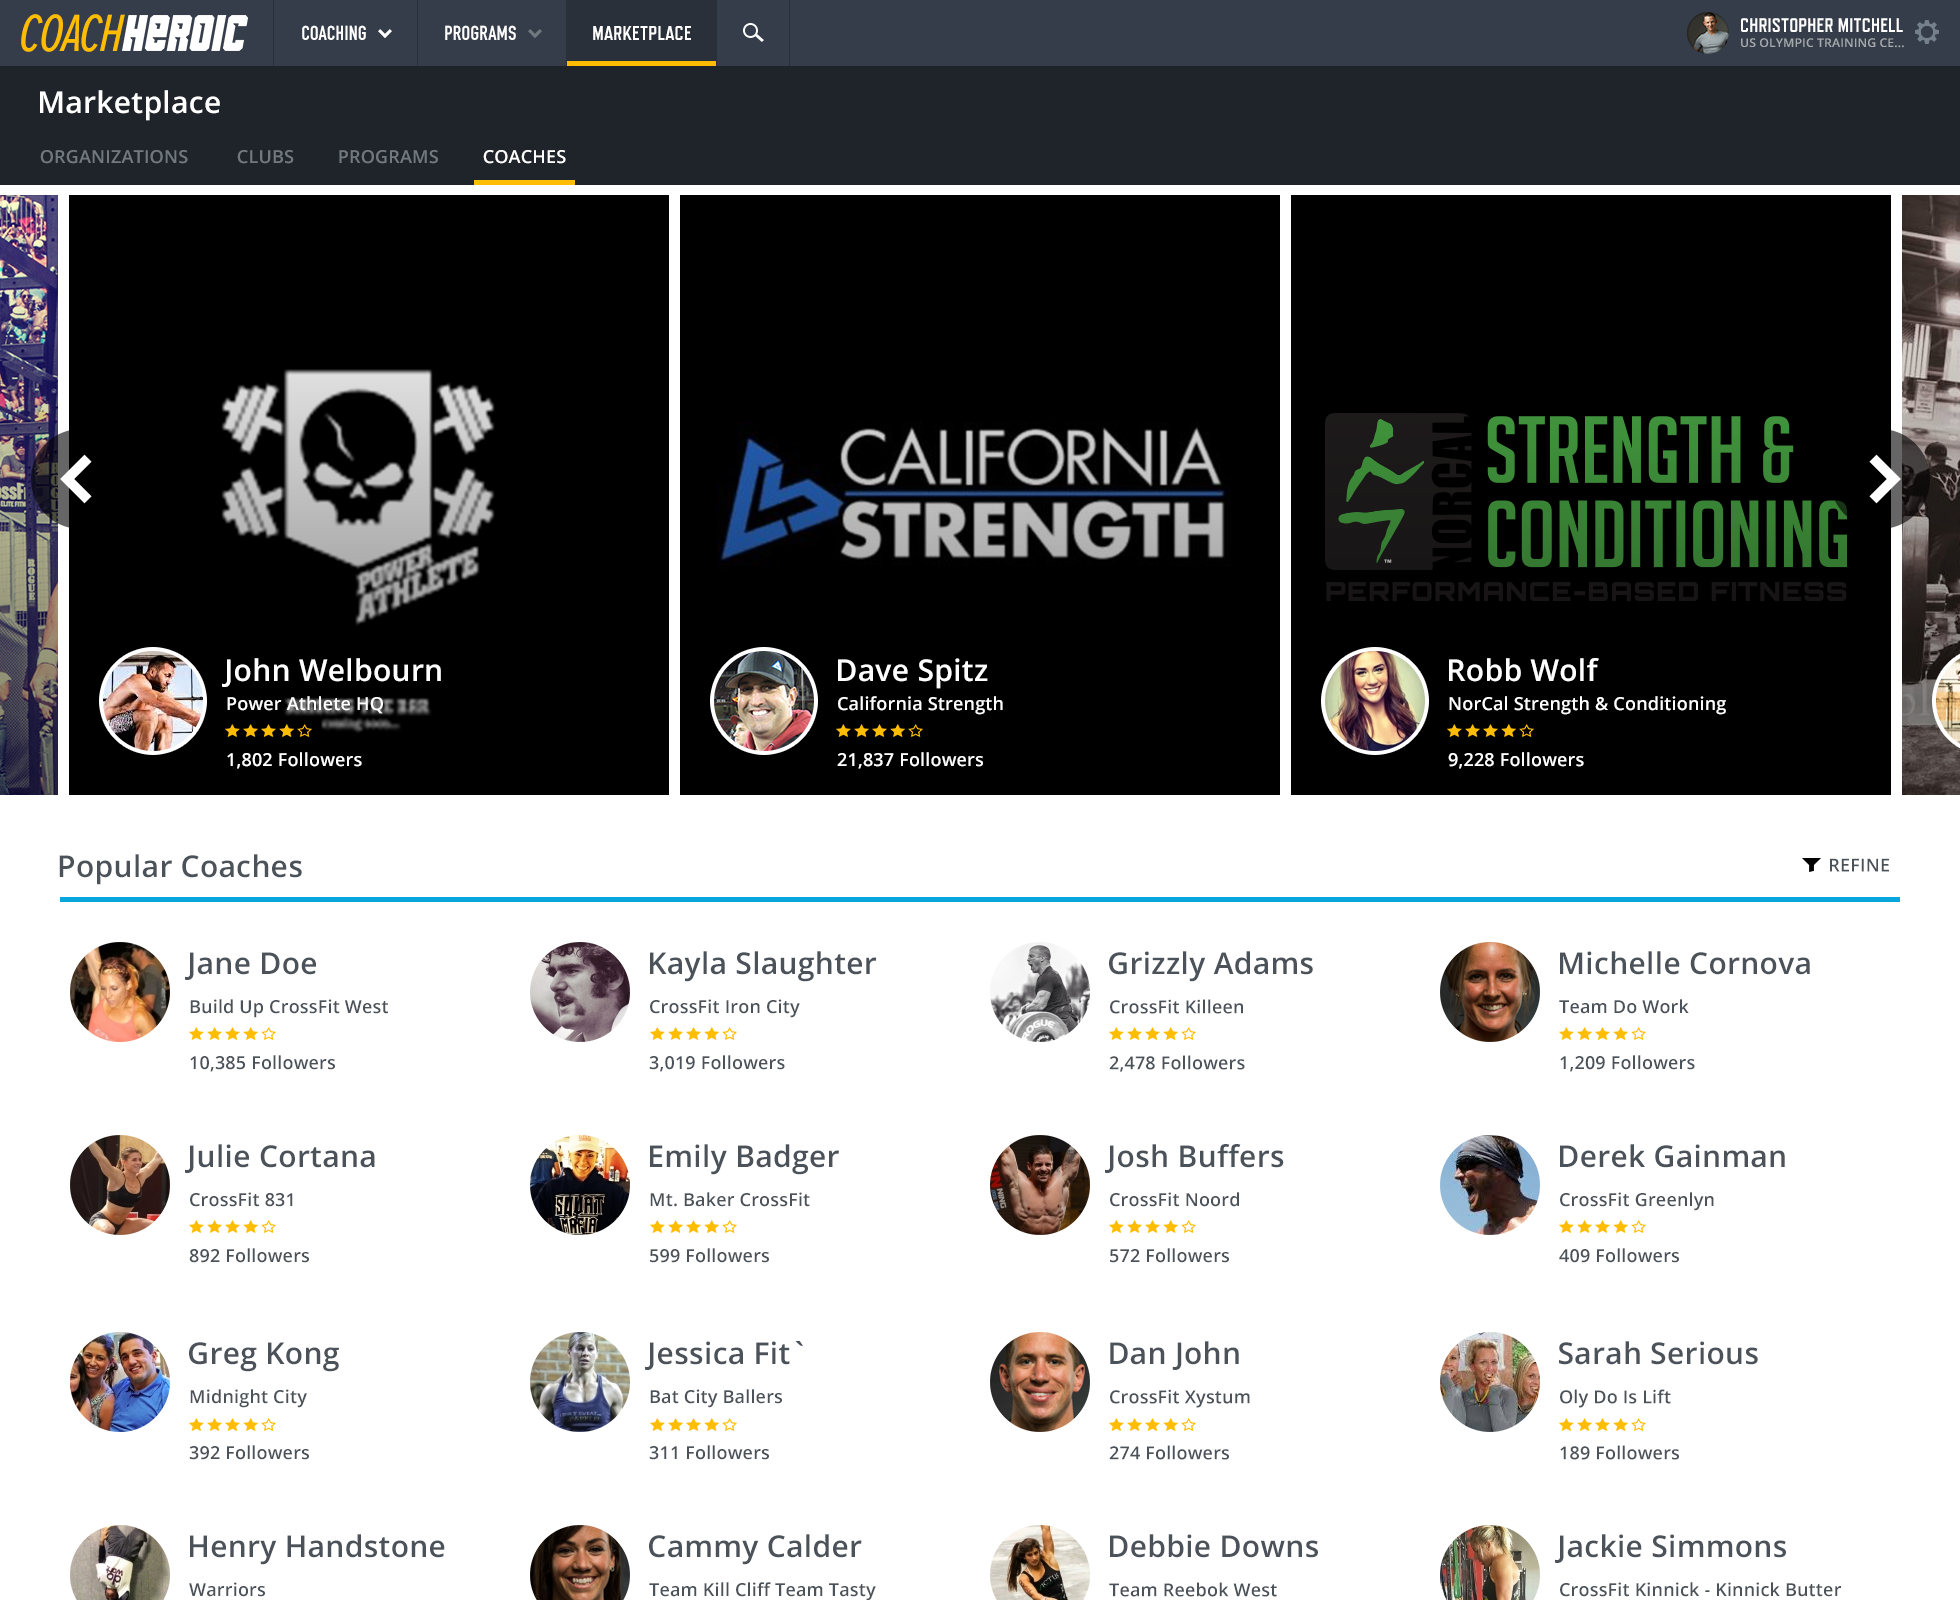The image size is (1960, 1600).
Task: Click Sarah Serious's avatar
Action: click(1490, 1382)
